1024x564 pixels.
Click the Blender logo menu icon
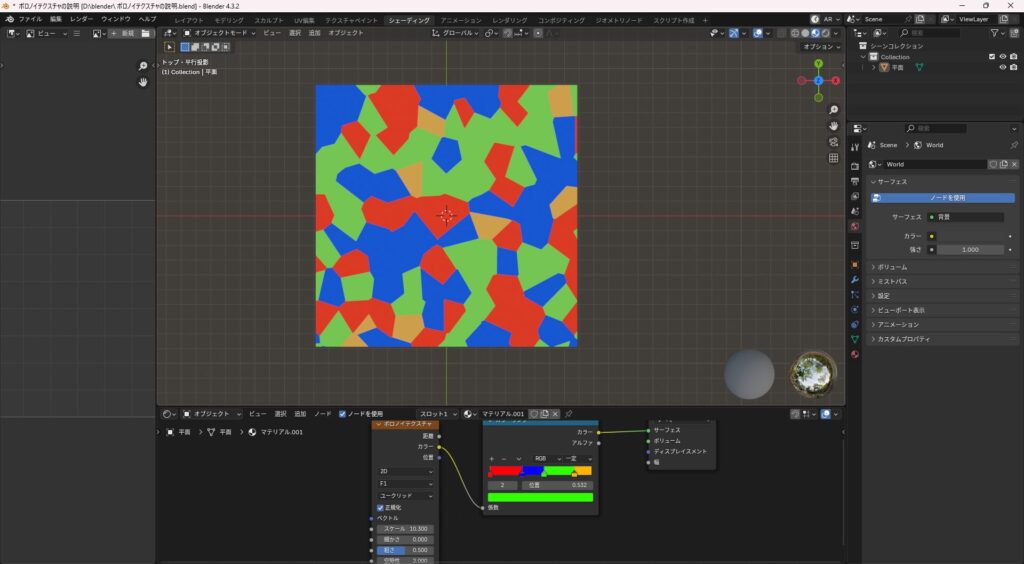tap(9, 20)
